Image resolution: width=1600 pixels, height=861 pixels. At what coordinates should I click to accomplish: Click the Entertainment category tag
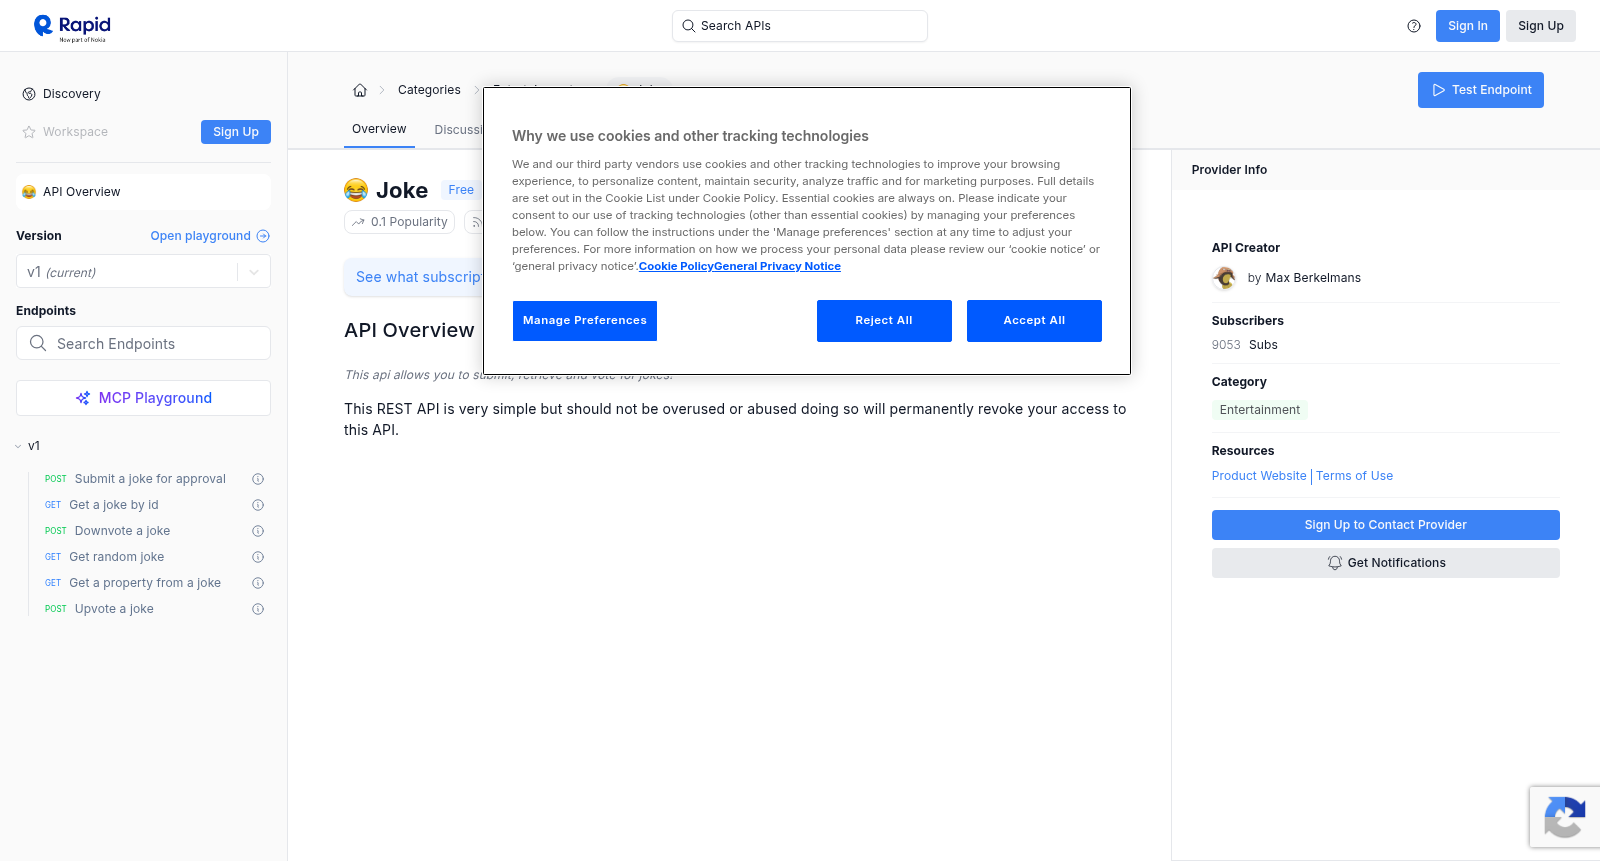click(x=1260, y=410)
